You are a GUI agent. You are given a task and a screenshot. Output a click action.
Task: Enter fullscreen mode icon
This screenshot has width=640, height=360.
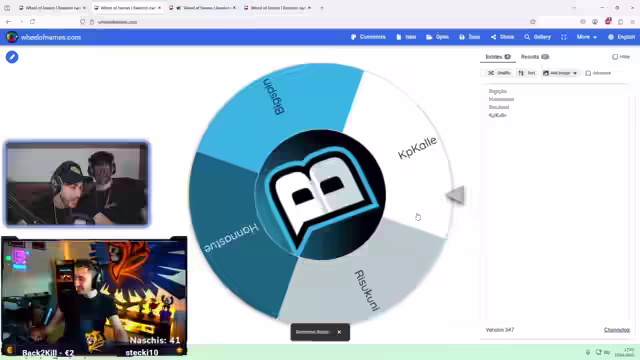click(x=564, y=37)
